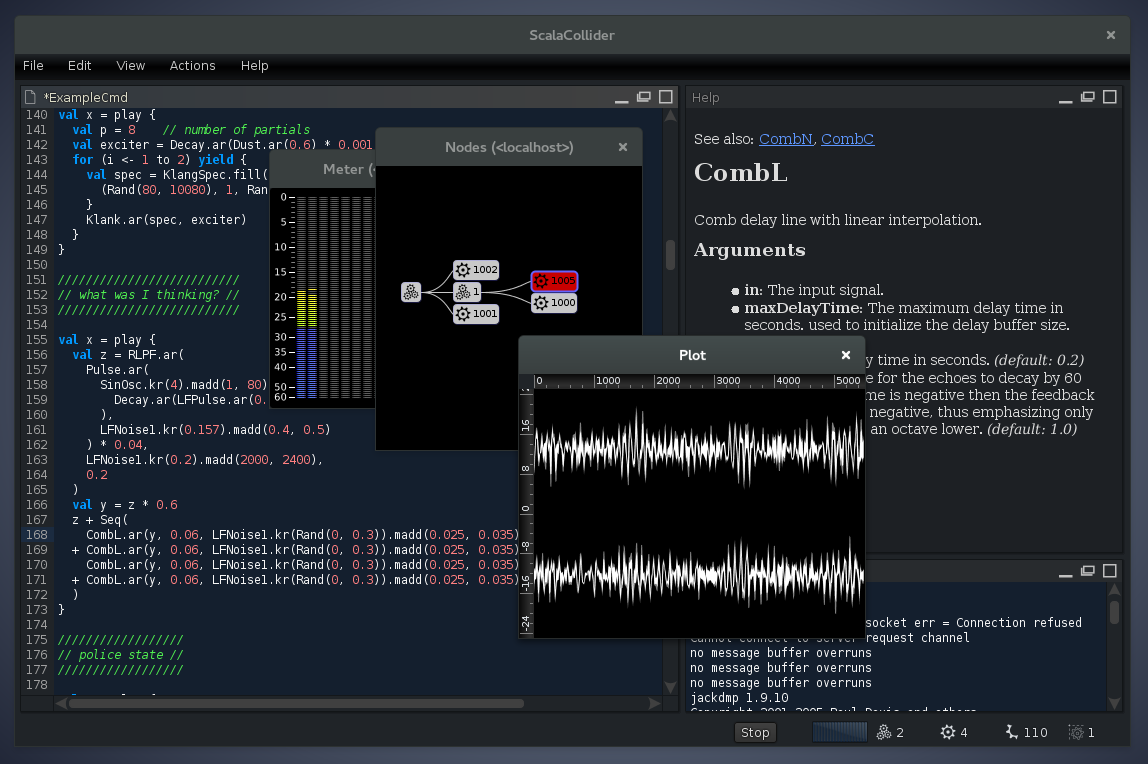
Task: Click the editor scroll-up arrow
Action: [x=670, y=116]
